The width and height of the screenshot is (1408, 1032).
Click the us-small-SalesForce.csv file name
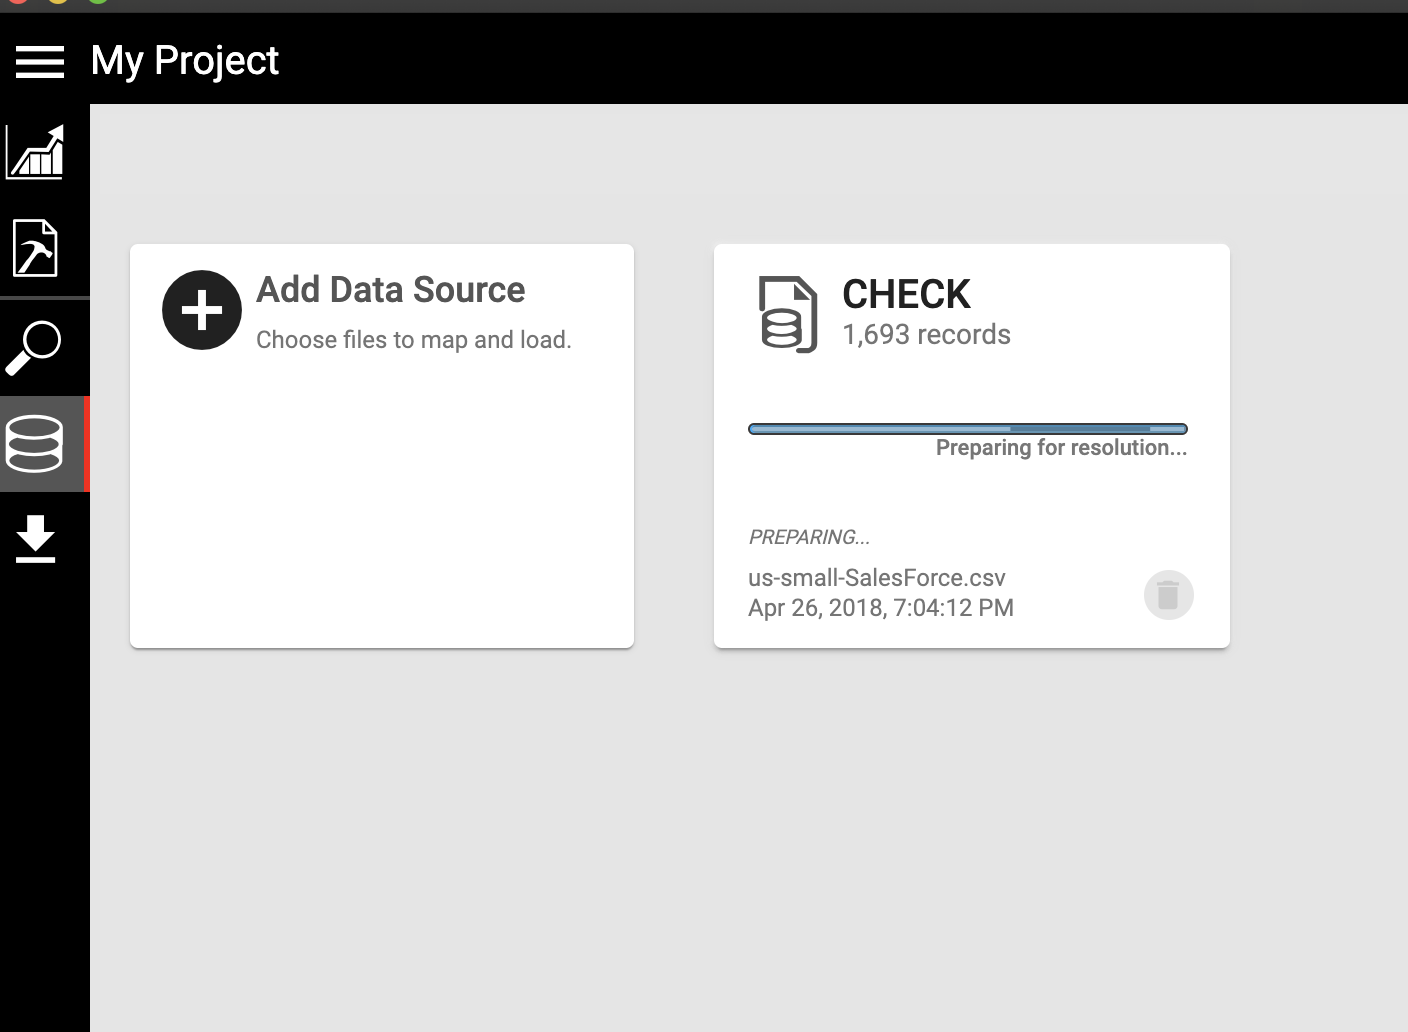(876, 578)
